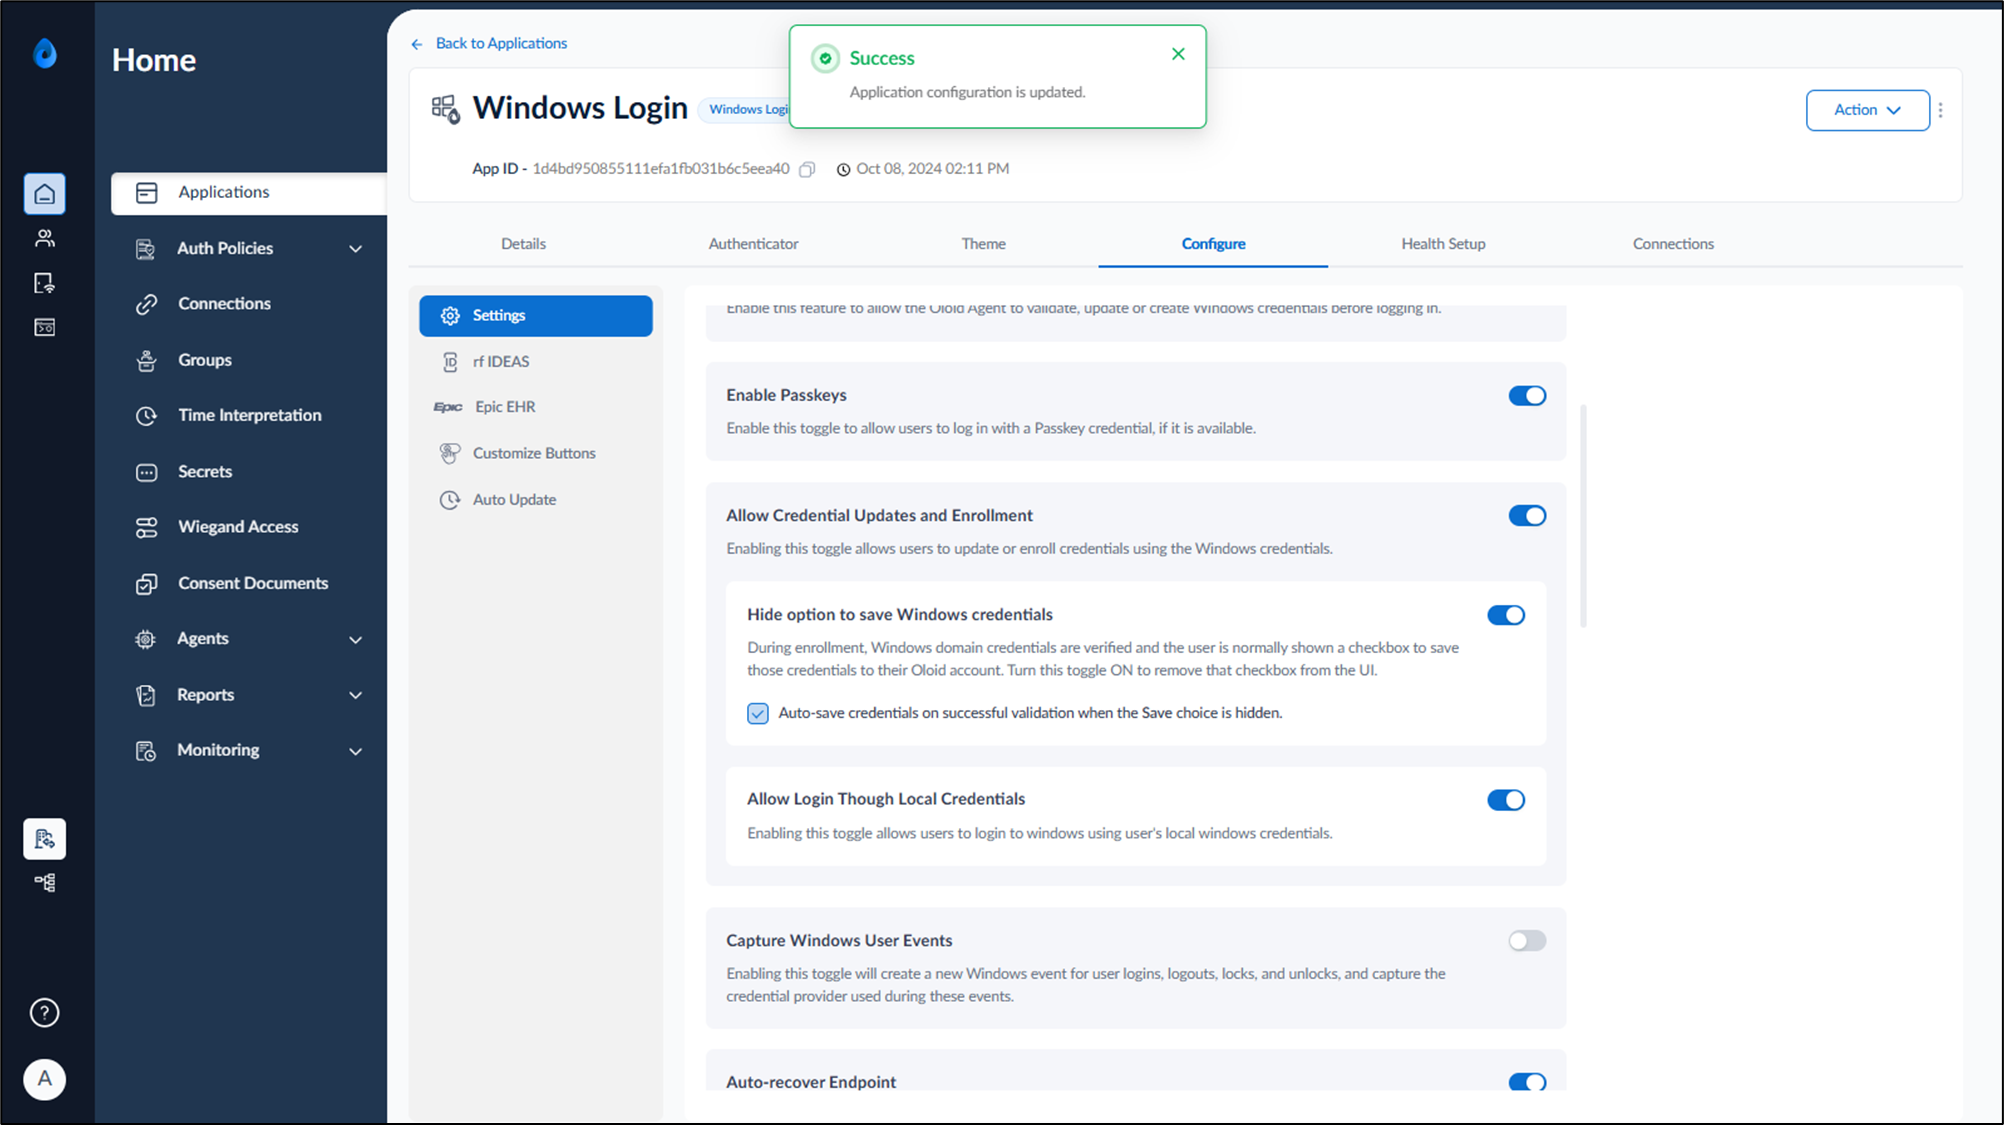Open Customize Buttons section
The height and width of the screenshot is (1125, 2004).
(536, 453)
